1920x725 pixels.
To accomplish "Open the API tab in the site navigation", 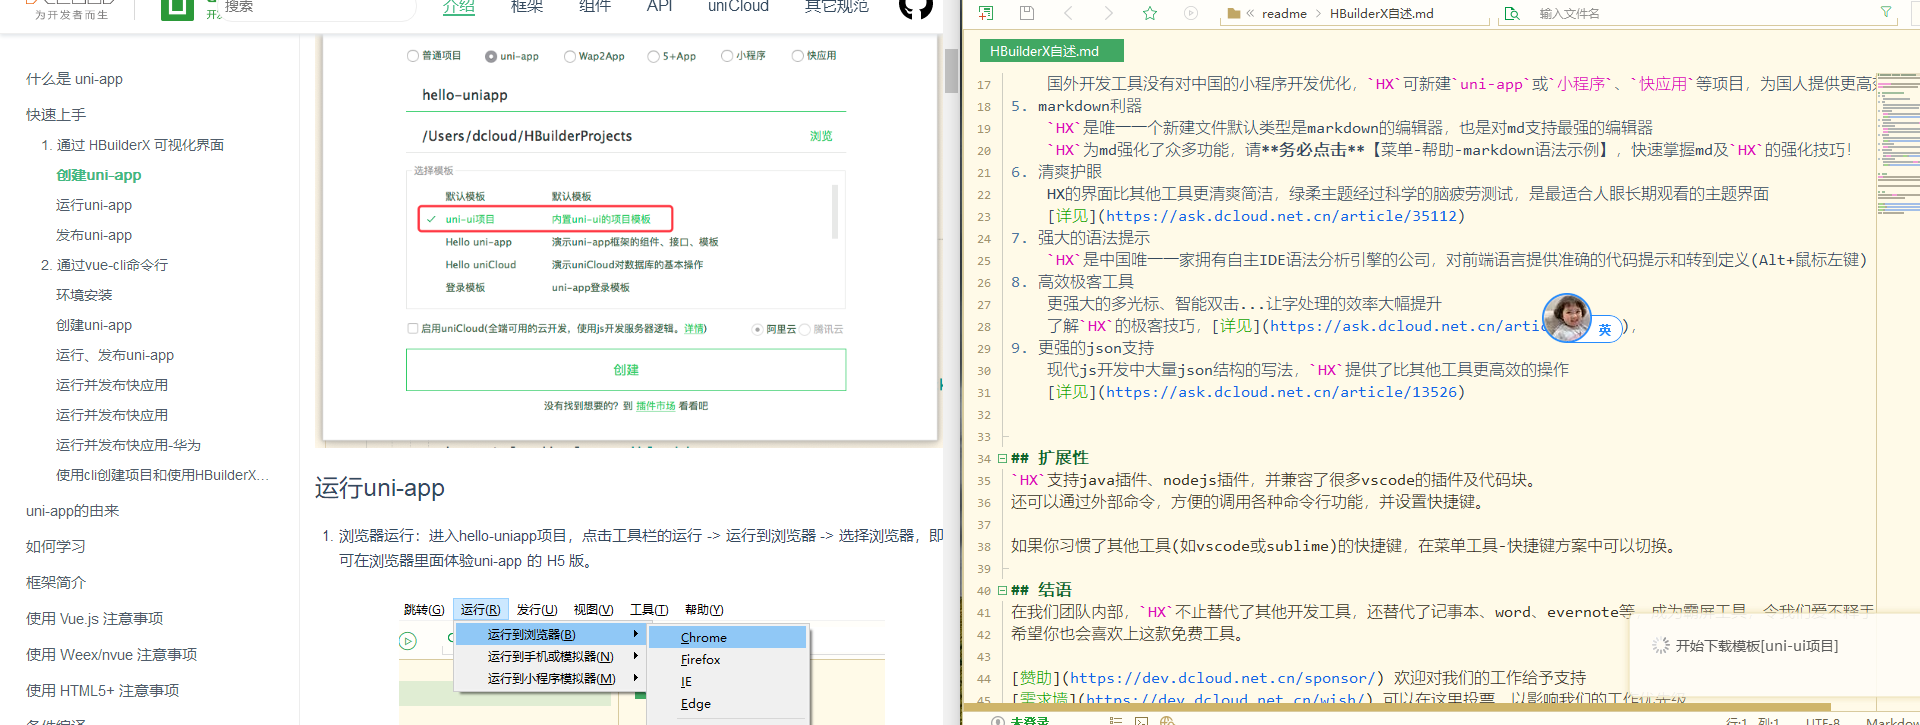I will pos(660,7).
